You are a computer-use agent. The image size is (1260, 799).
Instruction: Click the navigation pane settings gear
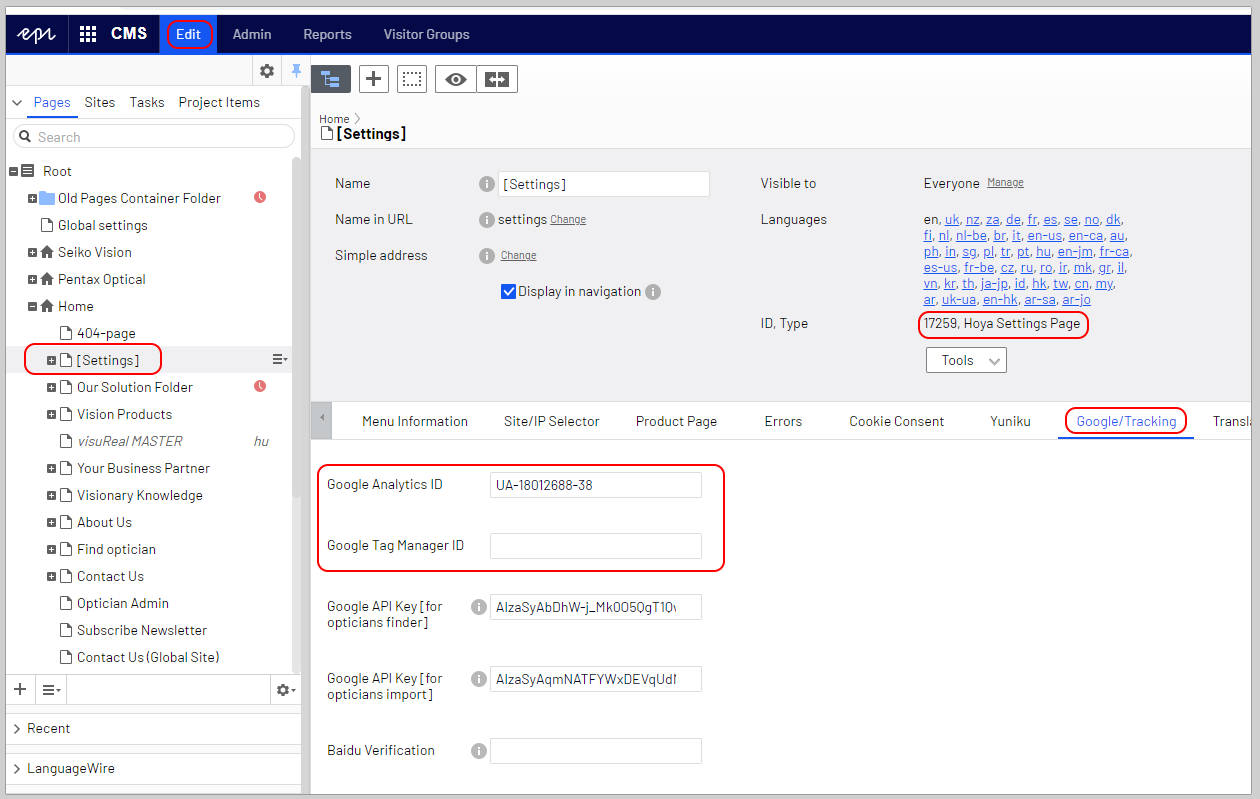pyautogui.click(x=267, y=71)
